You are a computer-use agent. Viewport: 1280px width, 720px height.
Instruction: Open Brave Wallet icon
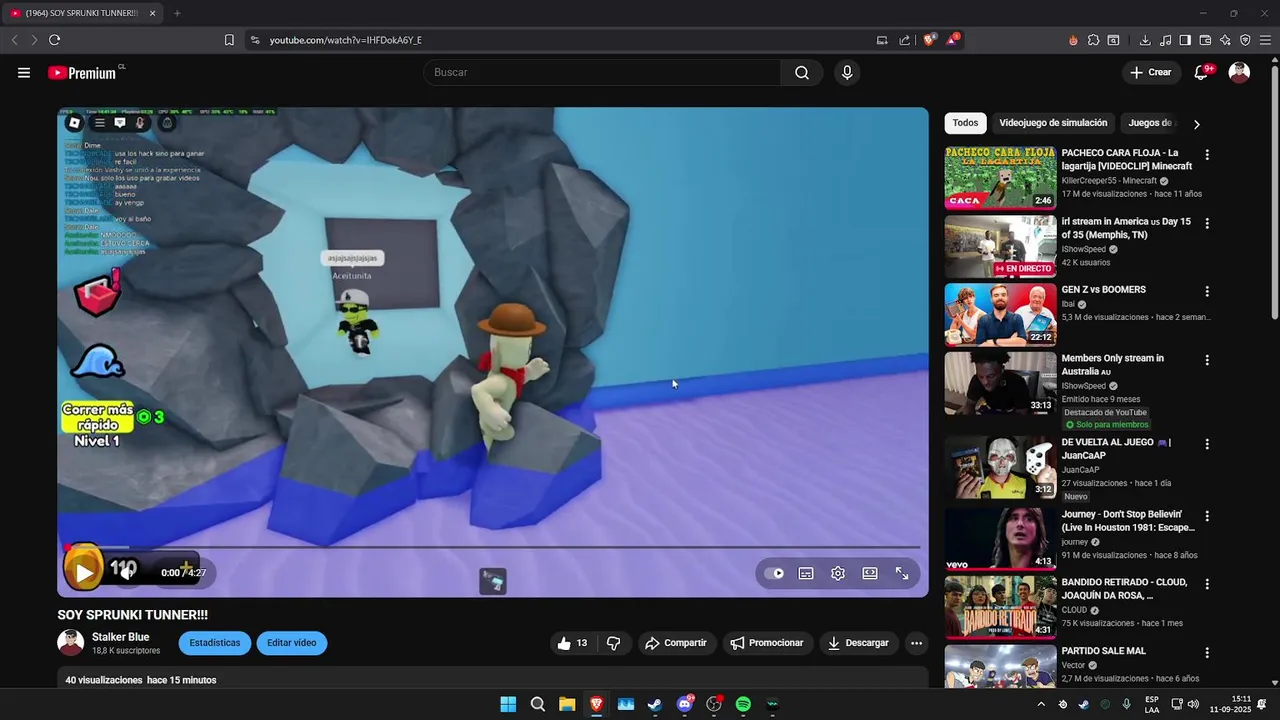(1205, 40)
